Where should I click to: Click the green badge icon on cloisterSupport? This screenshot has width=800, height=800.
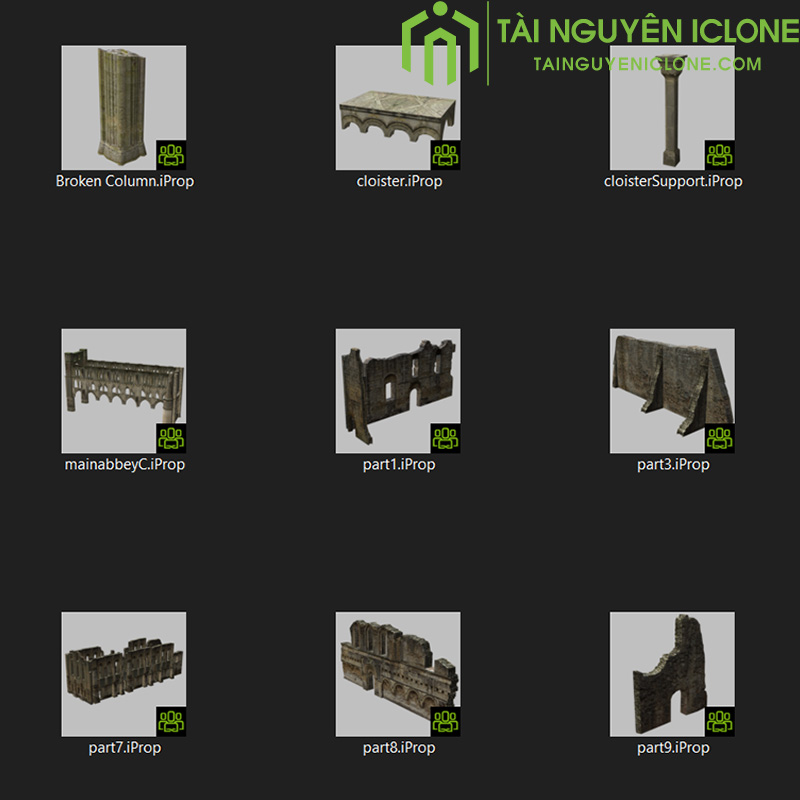tap(720, 155)
